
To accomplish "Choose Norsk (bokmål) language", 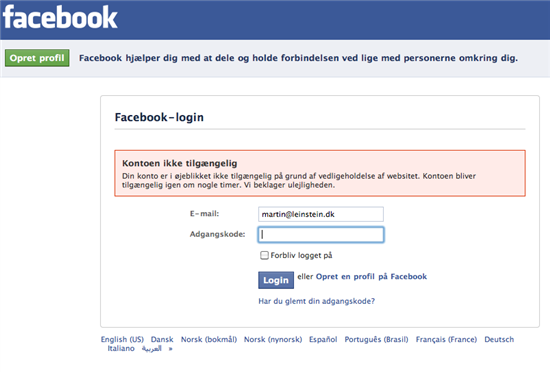I will pyautogui.click(x=209, y=339).
